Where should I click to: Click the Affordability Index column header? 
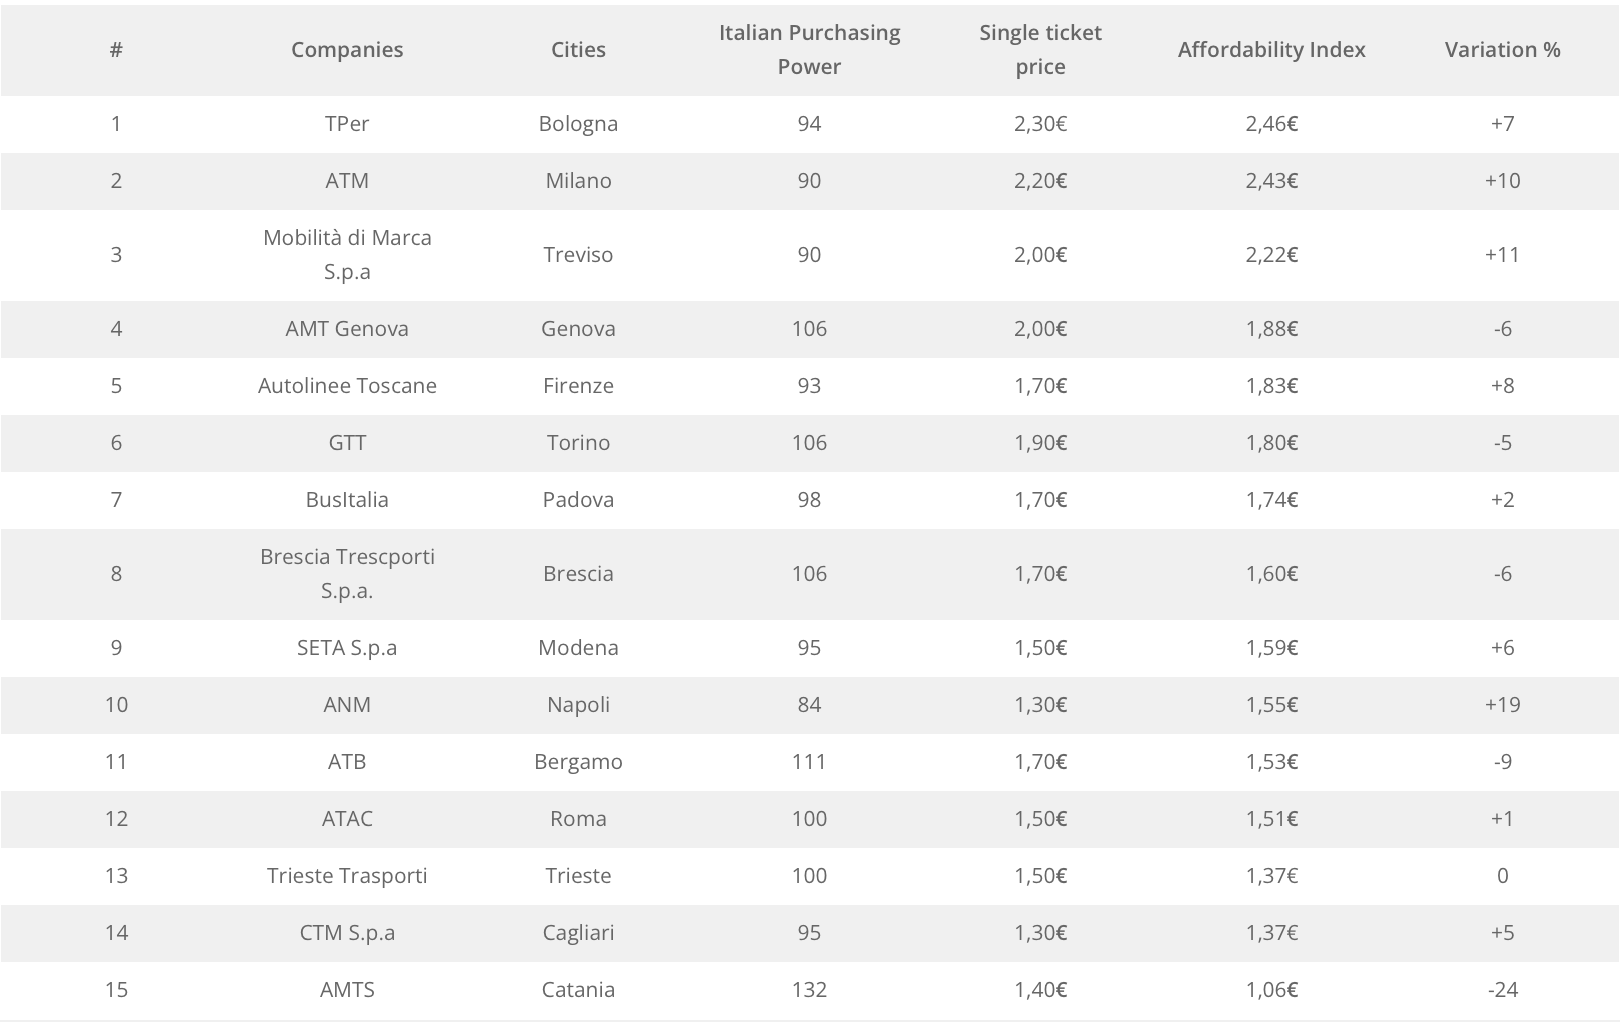click(1271, 50)
